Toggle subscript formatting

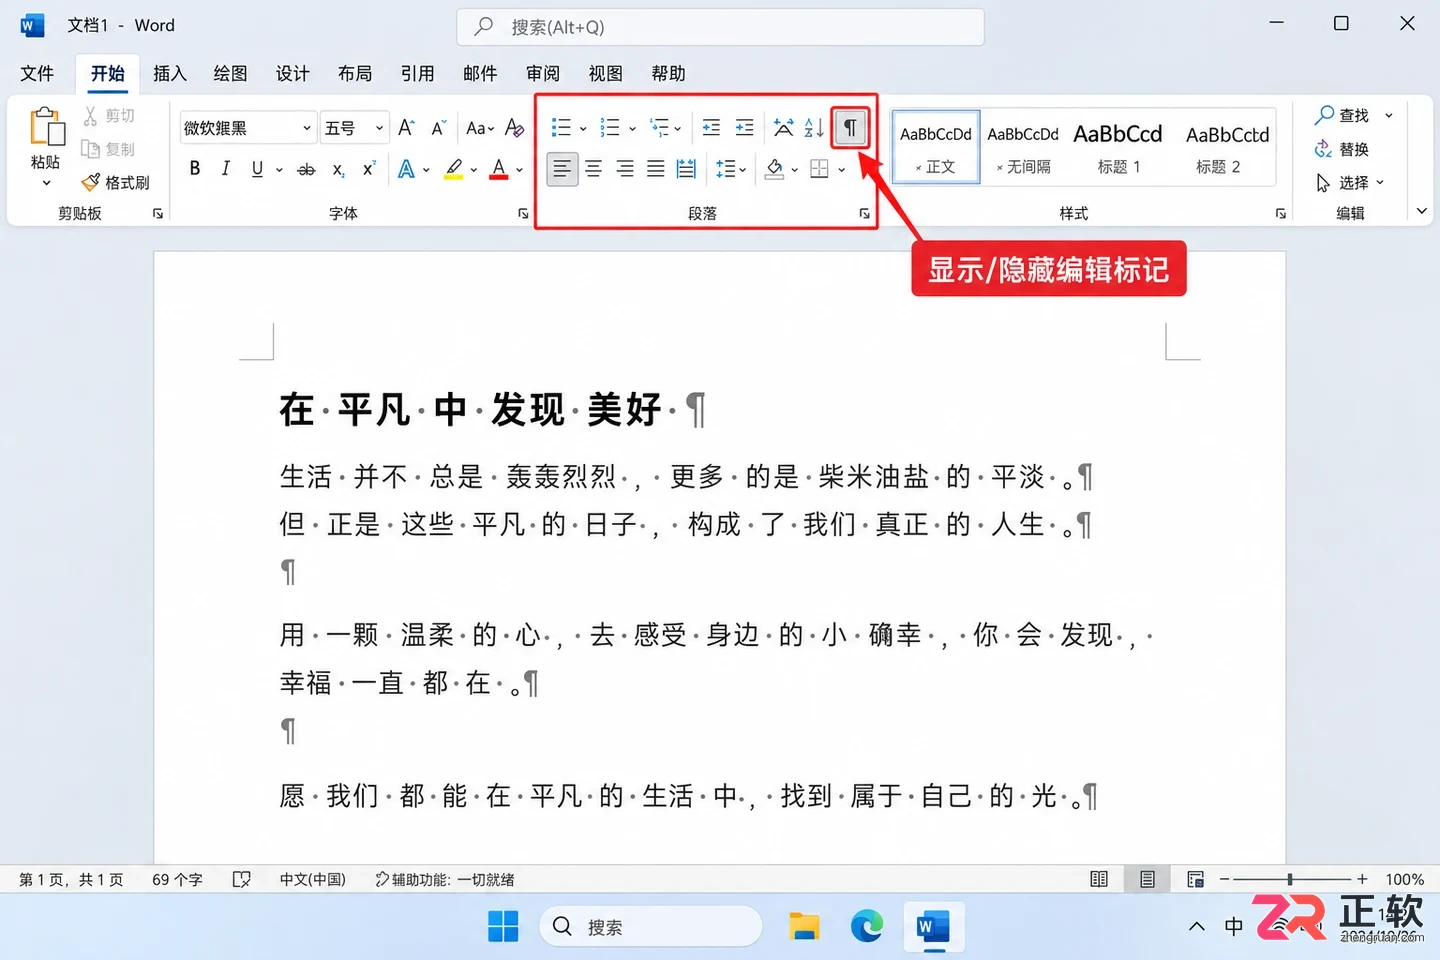click(x=339, y=169)
